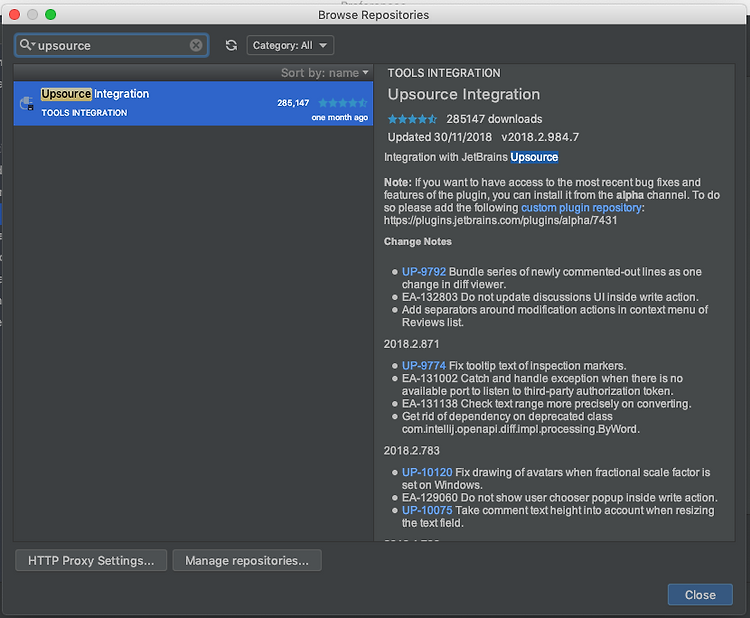Click the red close window button
The image size is (750, 618).
[x=14, y=14]
